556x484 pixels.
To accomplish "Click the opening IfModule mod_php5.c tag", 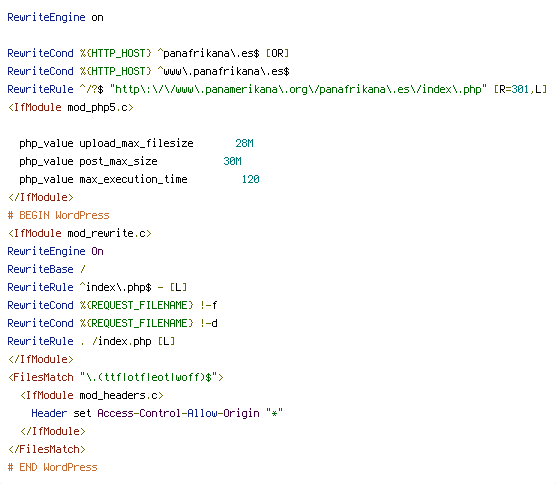I will point(71,107).
